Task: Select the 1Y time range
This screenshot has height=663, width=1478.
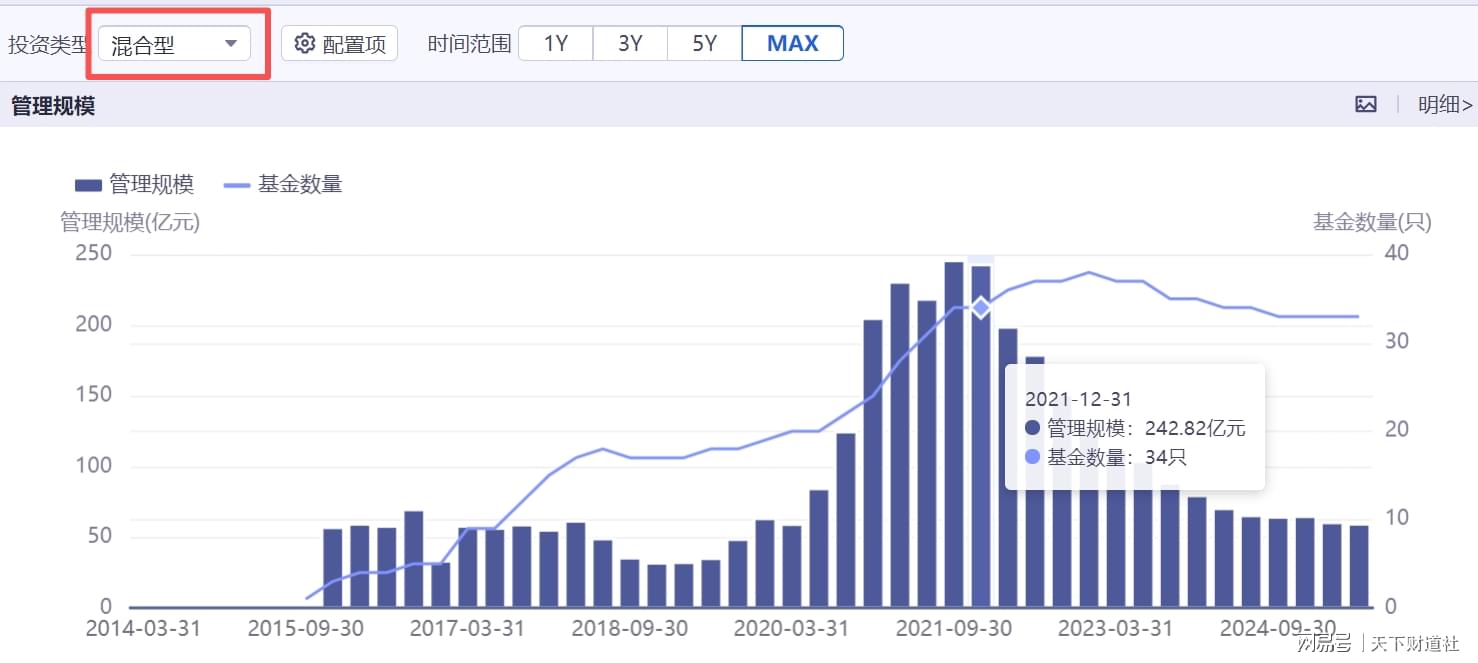Action: coord(556,43)
